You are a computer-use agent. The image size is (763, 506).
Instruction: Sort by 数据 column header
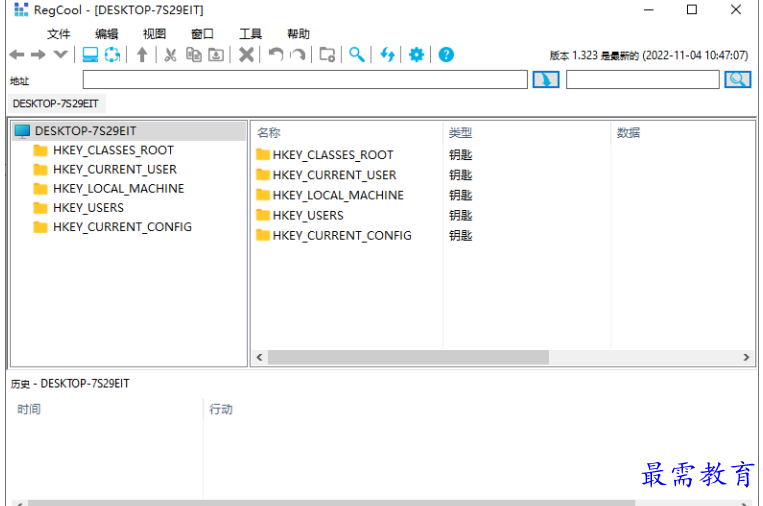[628, 132]
